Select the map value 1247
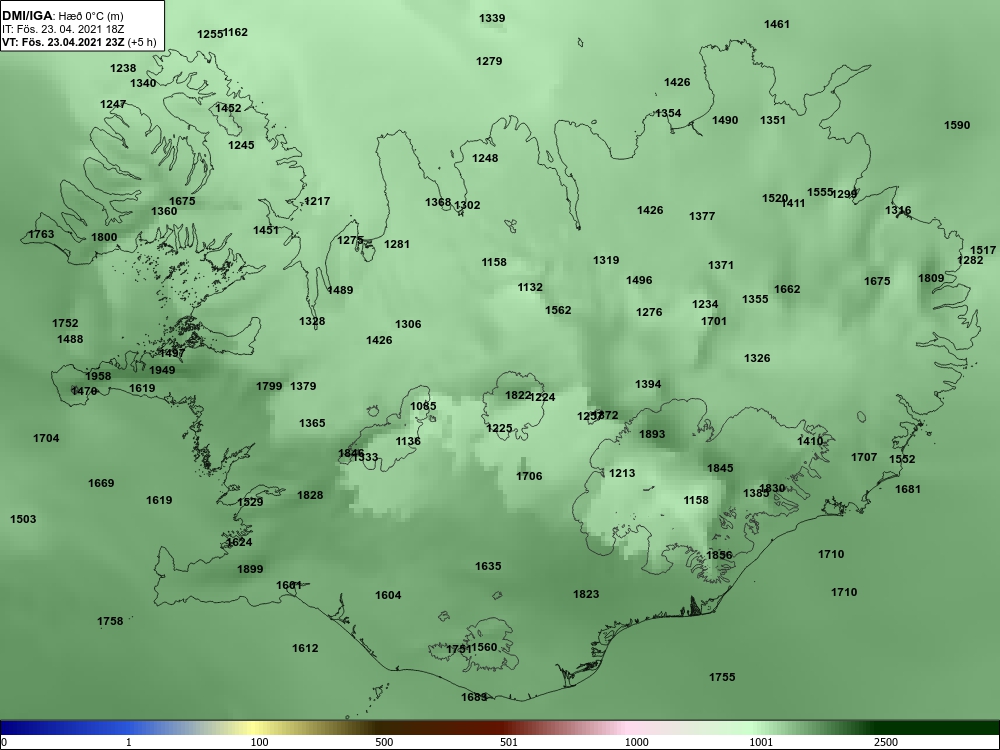The height and width of the screenshot is (750, 1000). [113, 104]
